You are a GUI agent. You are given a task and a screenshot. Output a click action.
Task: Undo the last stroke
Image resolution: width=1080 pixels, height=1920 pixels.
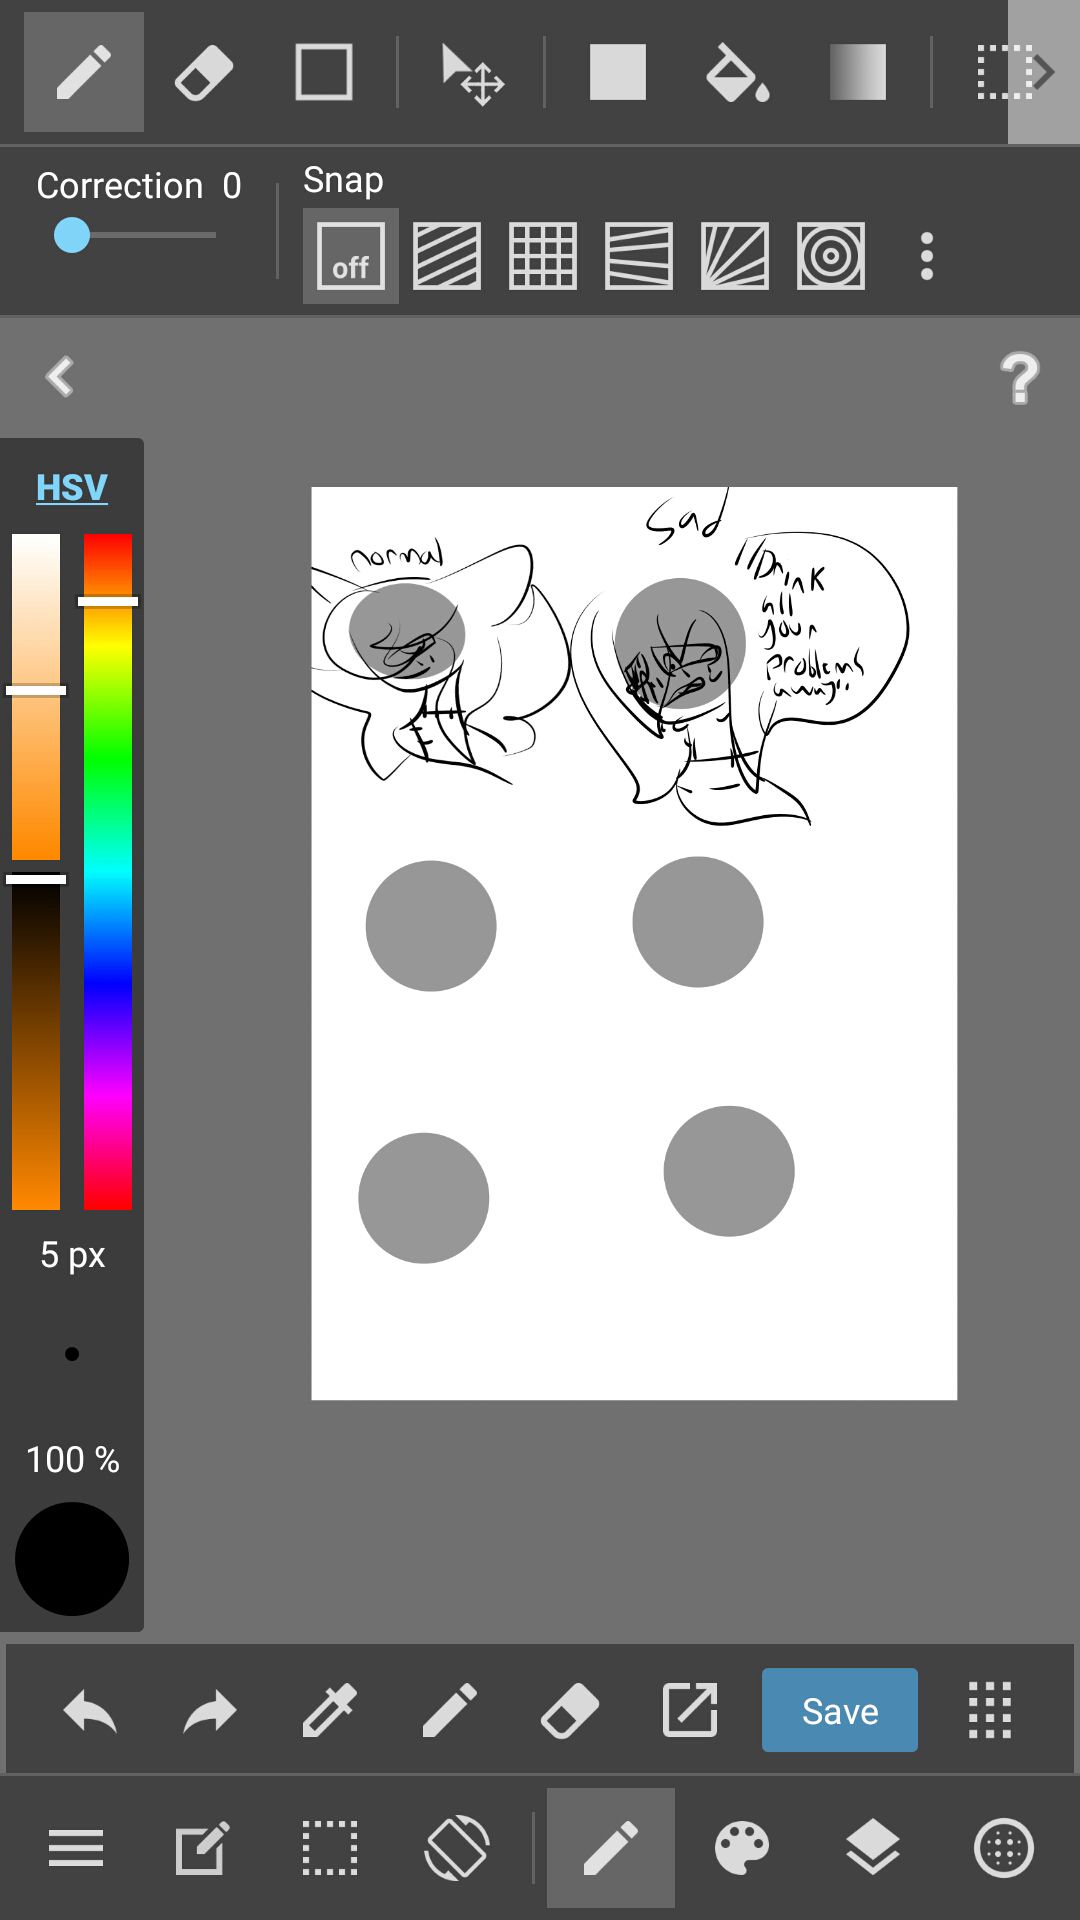pyautogui.click(x=90, y=1710)
